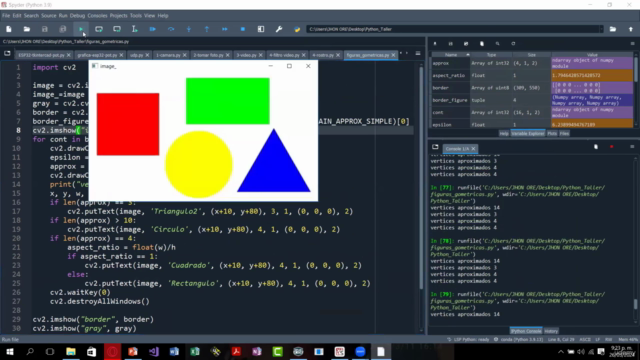Select the approx purple value cell
The height and width of the screenshot is (360, 640).
coord(592,63)
